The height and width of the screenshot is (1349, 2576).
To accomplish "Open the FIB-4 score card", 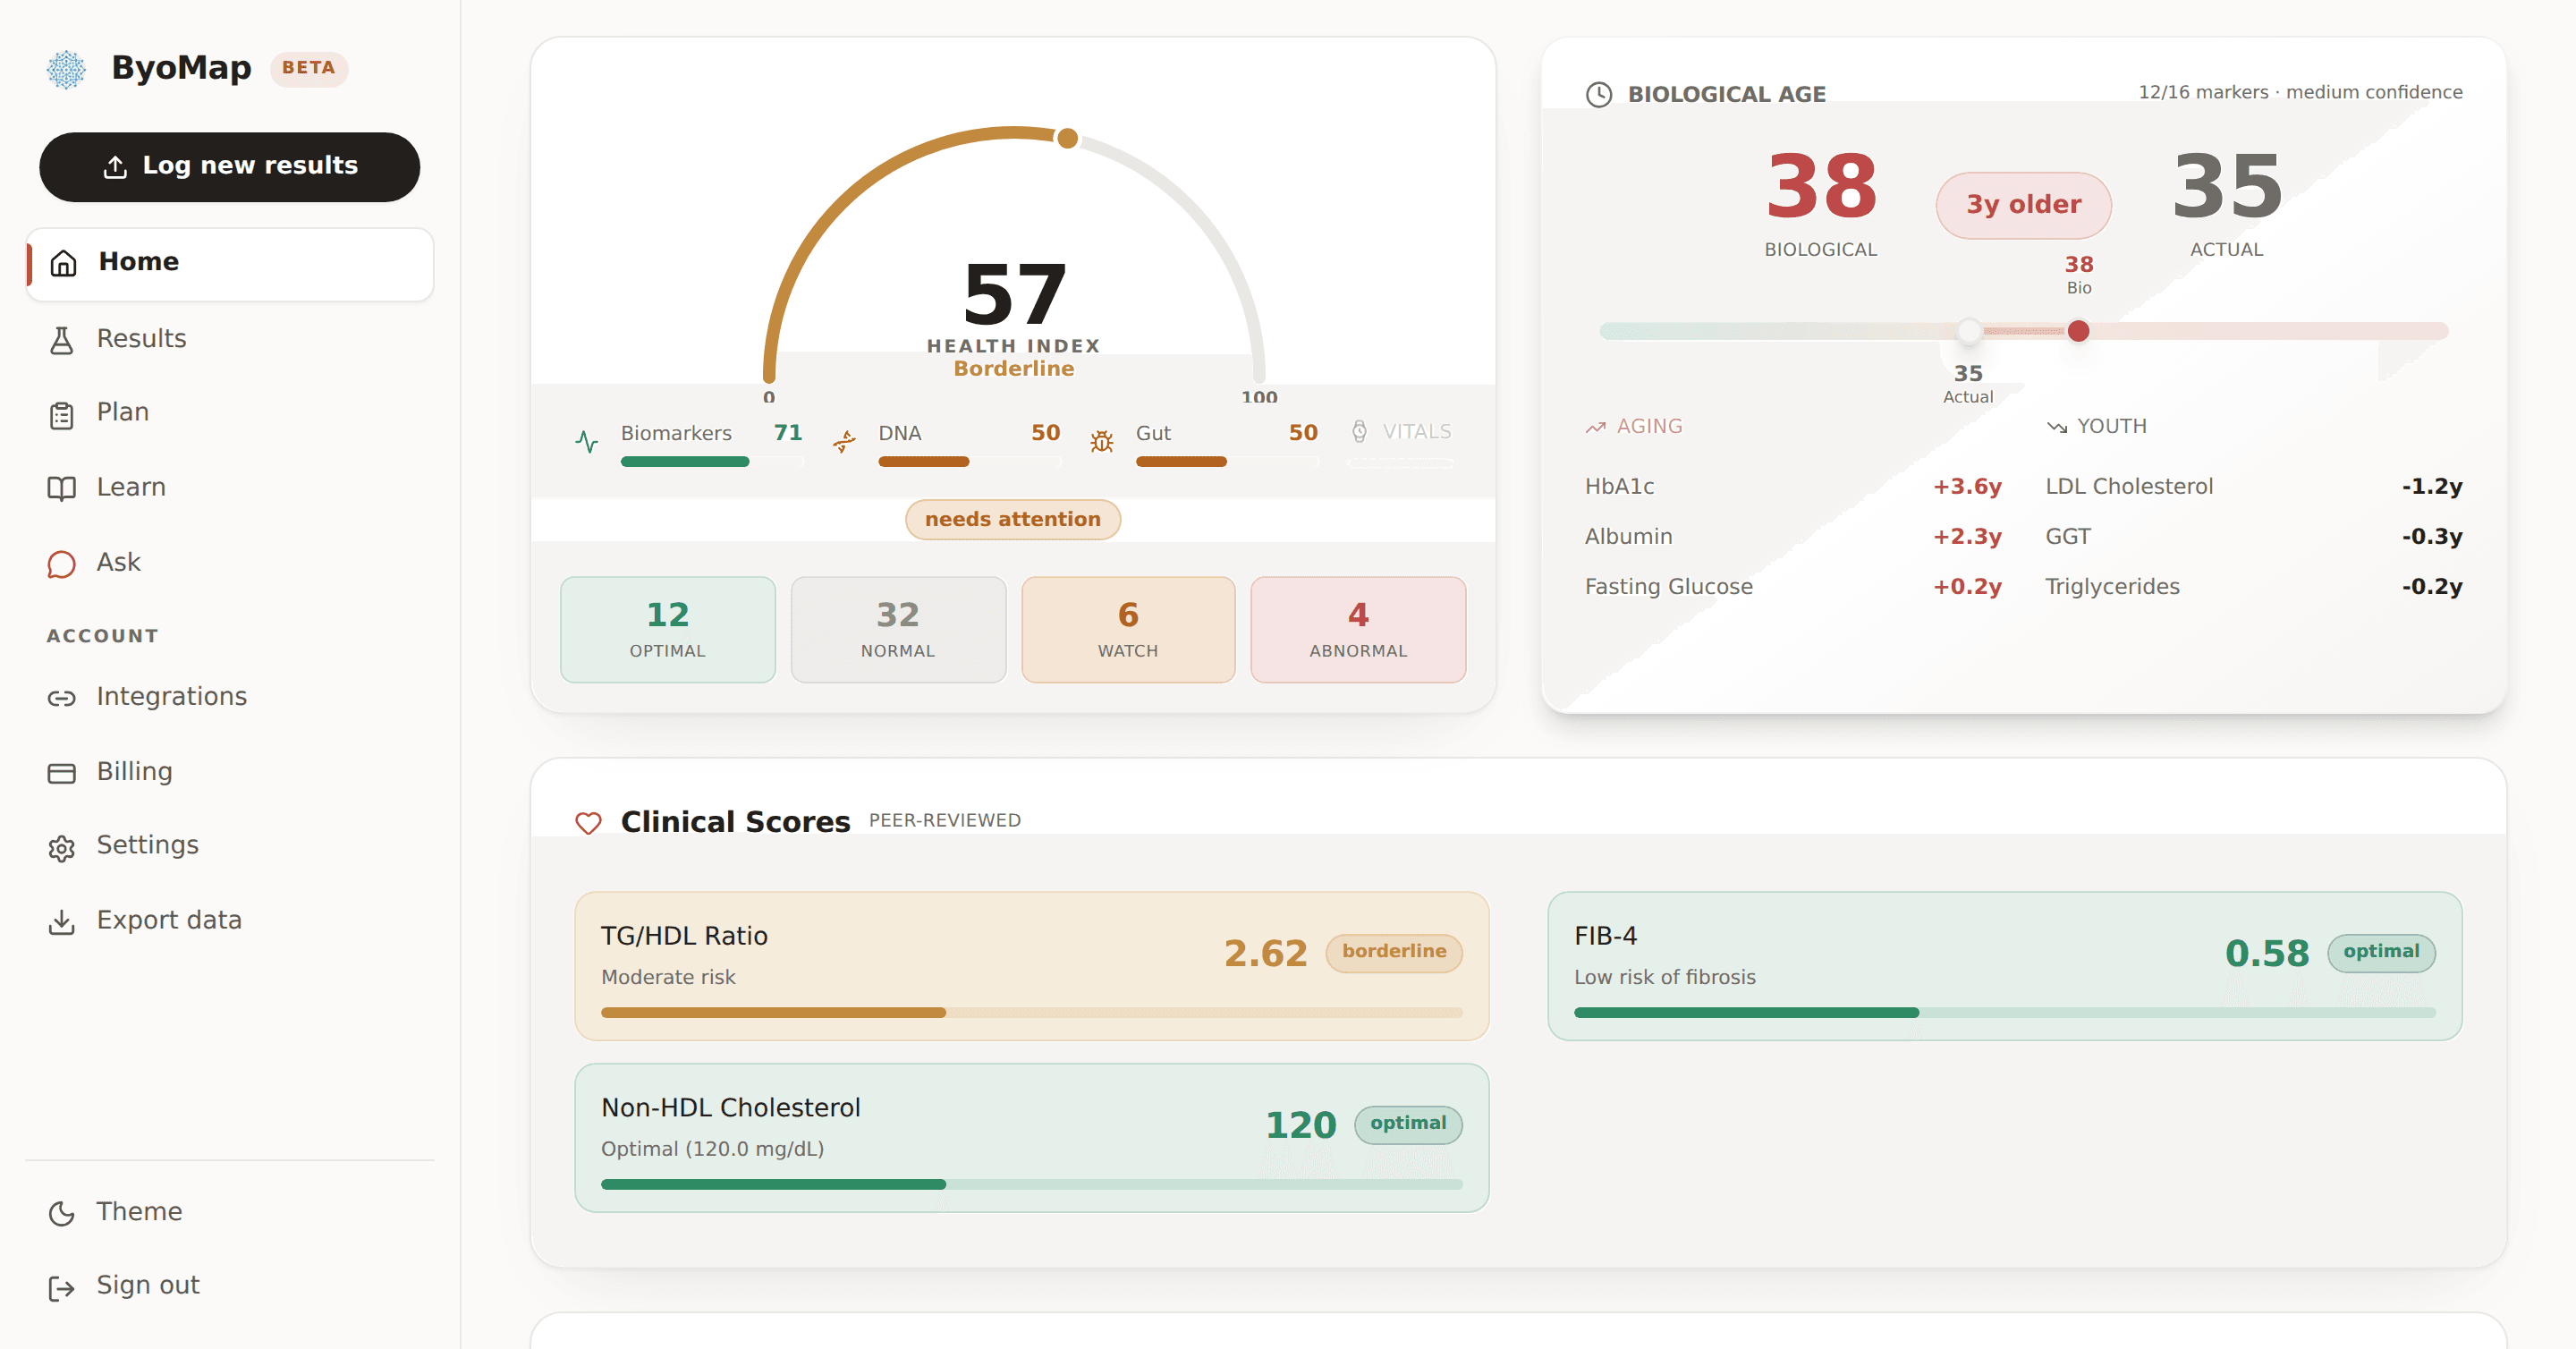I will tap(2005, 966).
